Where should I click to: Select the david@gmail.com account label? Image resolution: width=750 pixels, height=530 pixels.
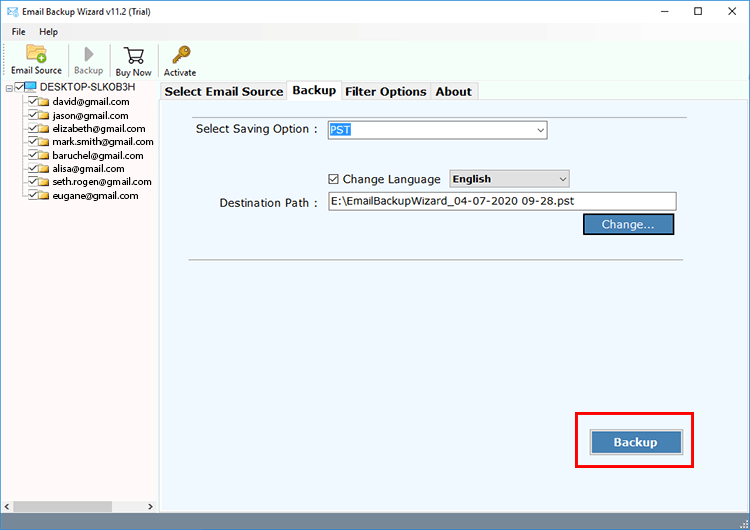[91, 102]
